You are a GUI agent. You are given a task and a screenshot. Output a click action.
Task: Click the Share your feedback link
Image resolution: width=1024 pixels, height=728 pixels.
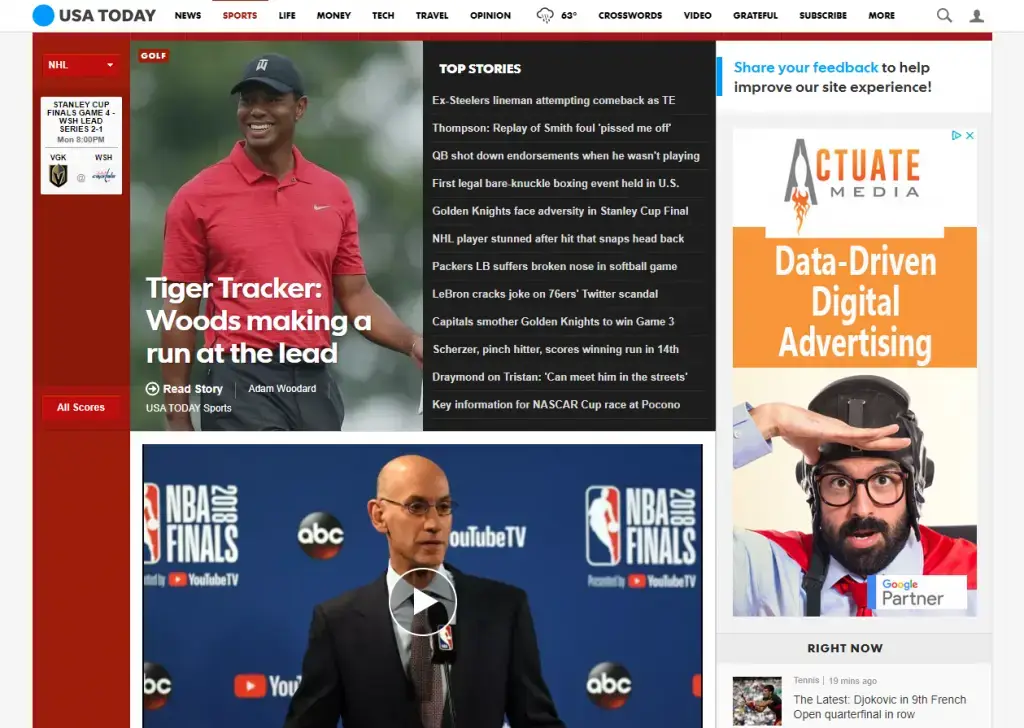point(806,67)
